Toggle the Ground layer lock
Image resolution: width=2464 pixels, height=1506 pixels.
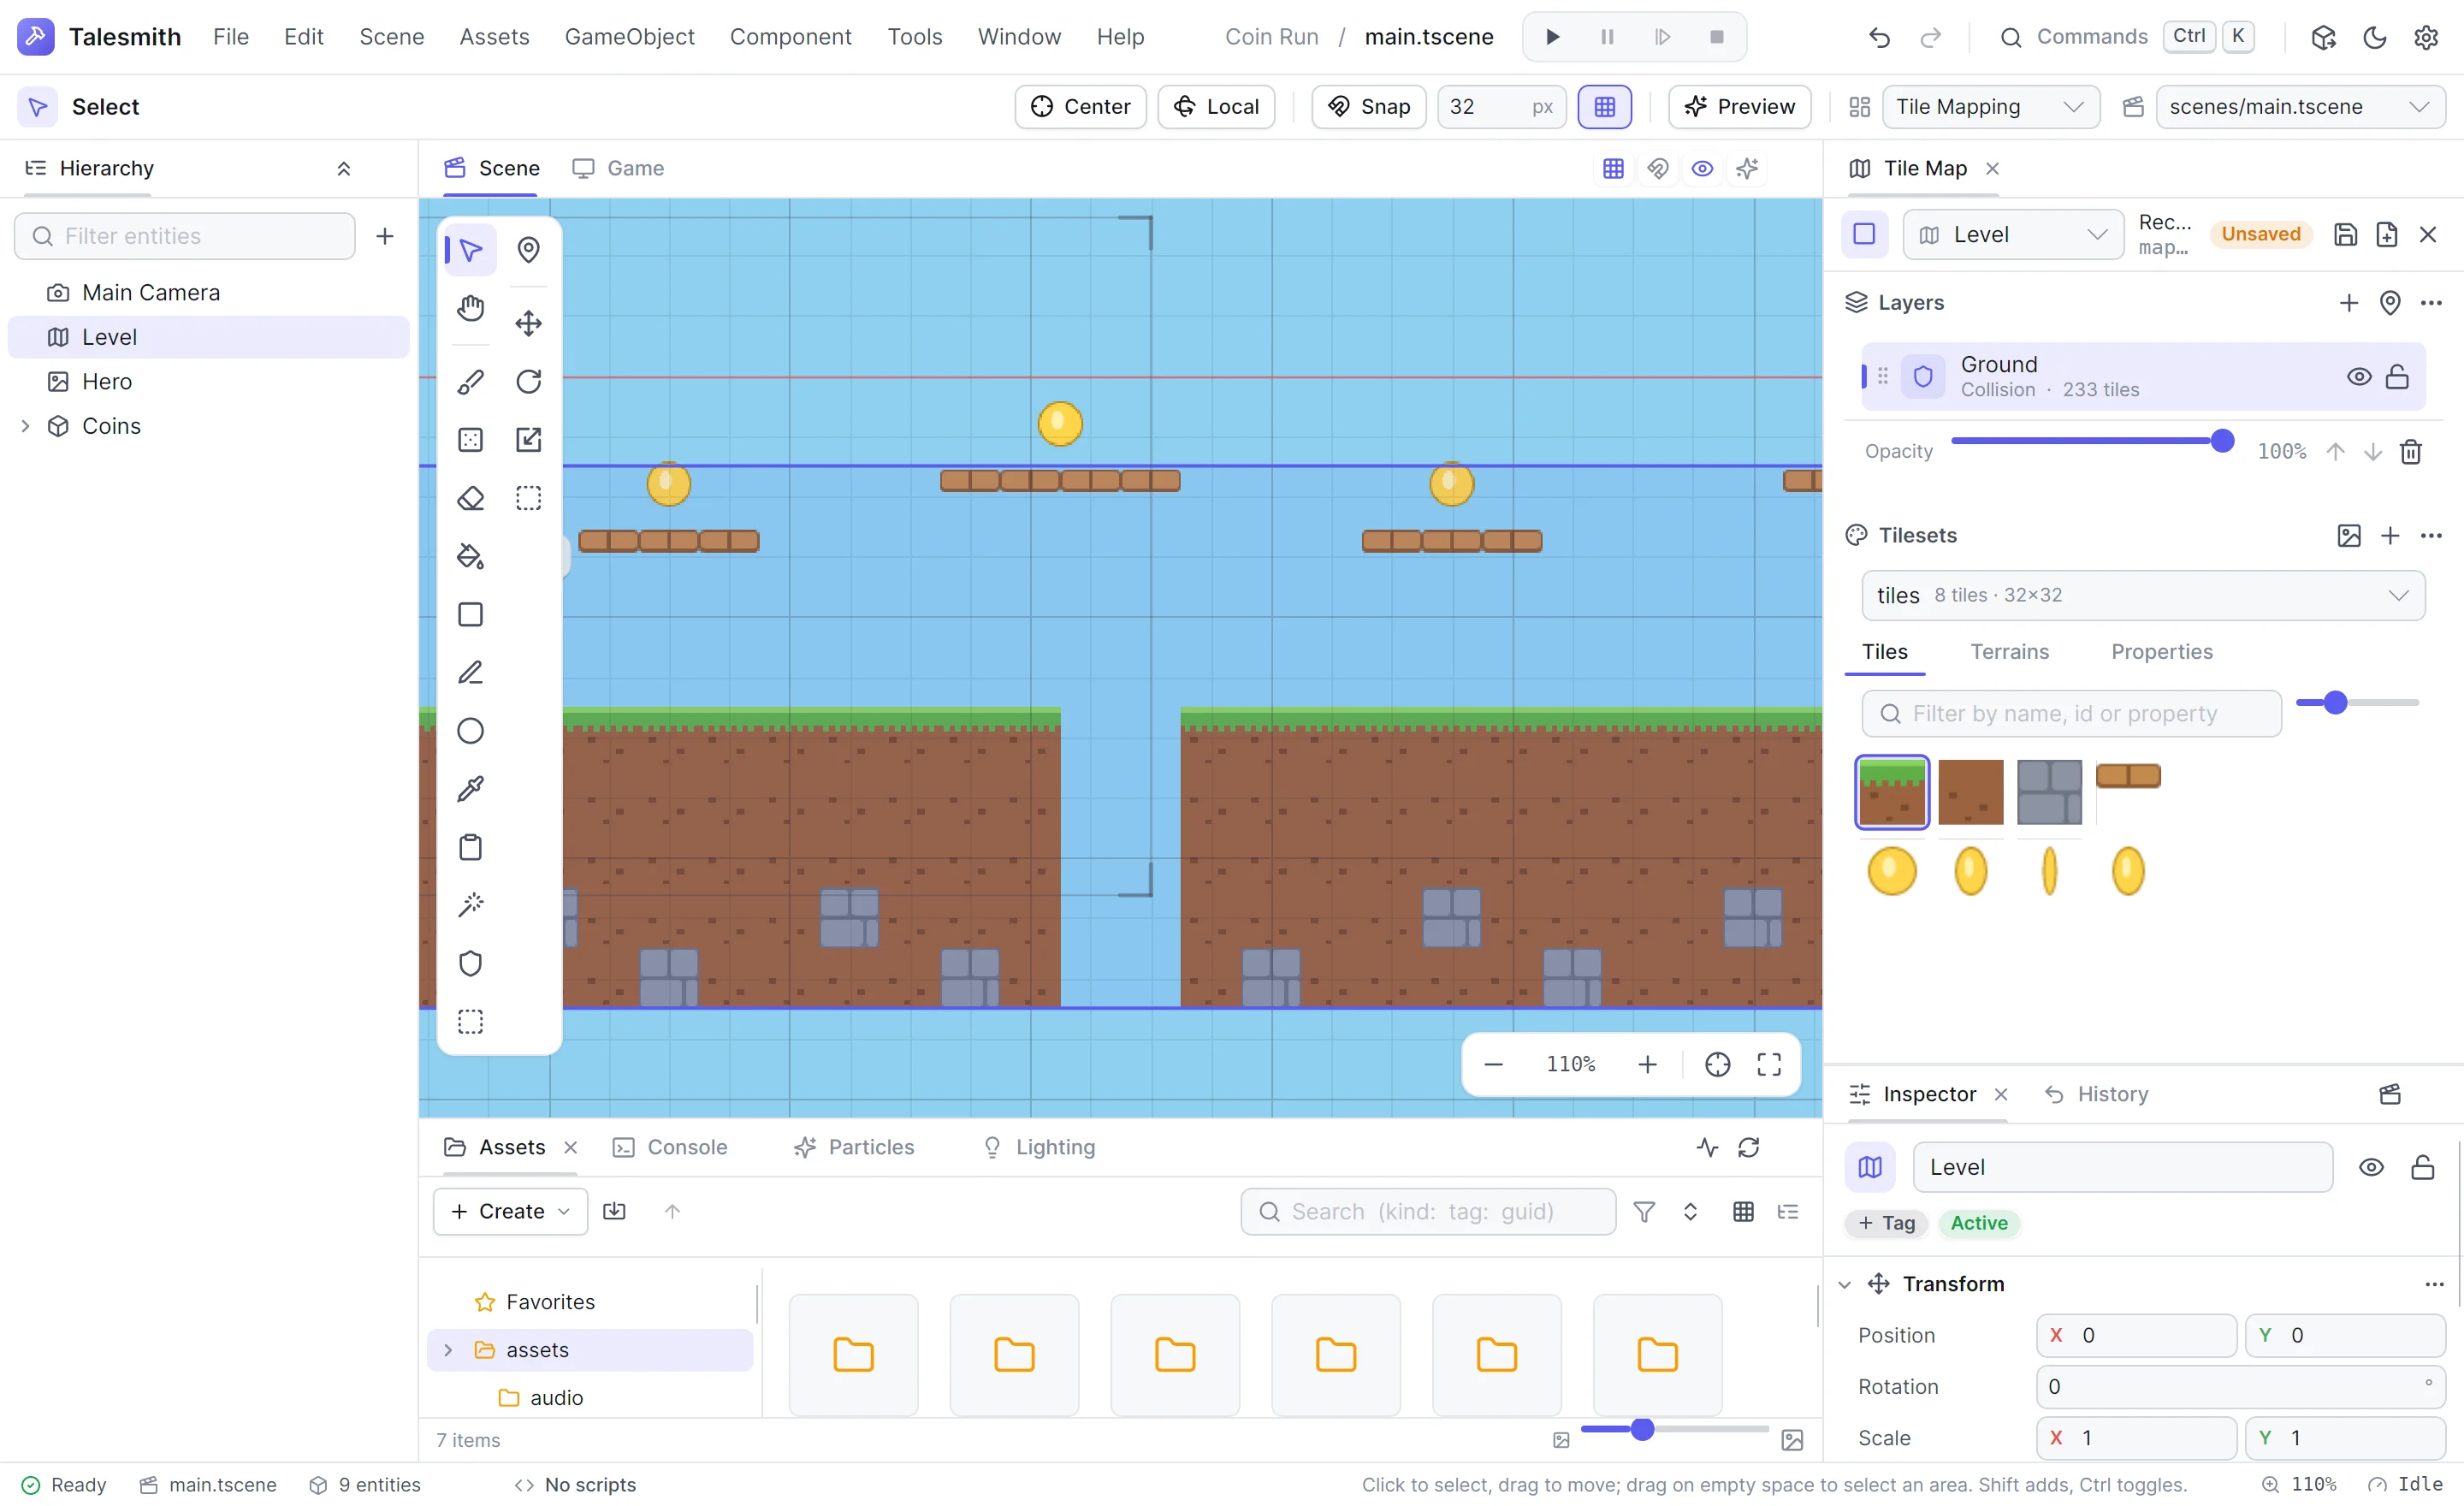point(2396,377)
